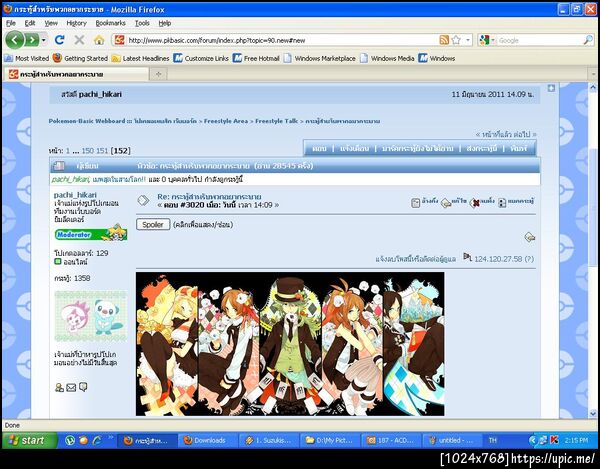Click the Google search box
This screenshot has width=600, height=469.
click(x=540, y=40)
